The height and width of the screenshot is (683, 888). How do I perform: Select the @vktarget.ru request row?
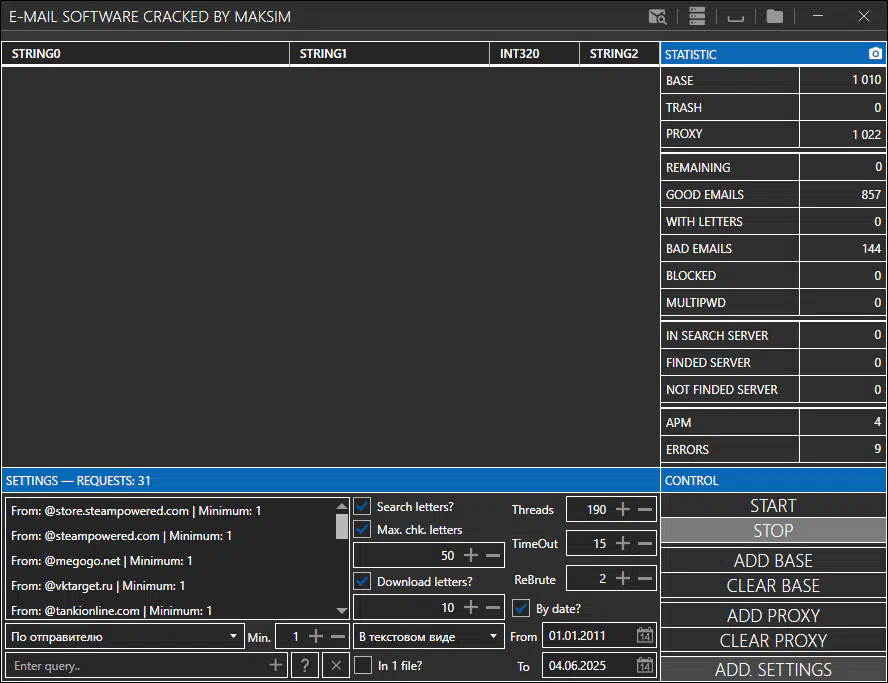pyautogui.click(x=171, y=585)
